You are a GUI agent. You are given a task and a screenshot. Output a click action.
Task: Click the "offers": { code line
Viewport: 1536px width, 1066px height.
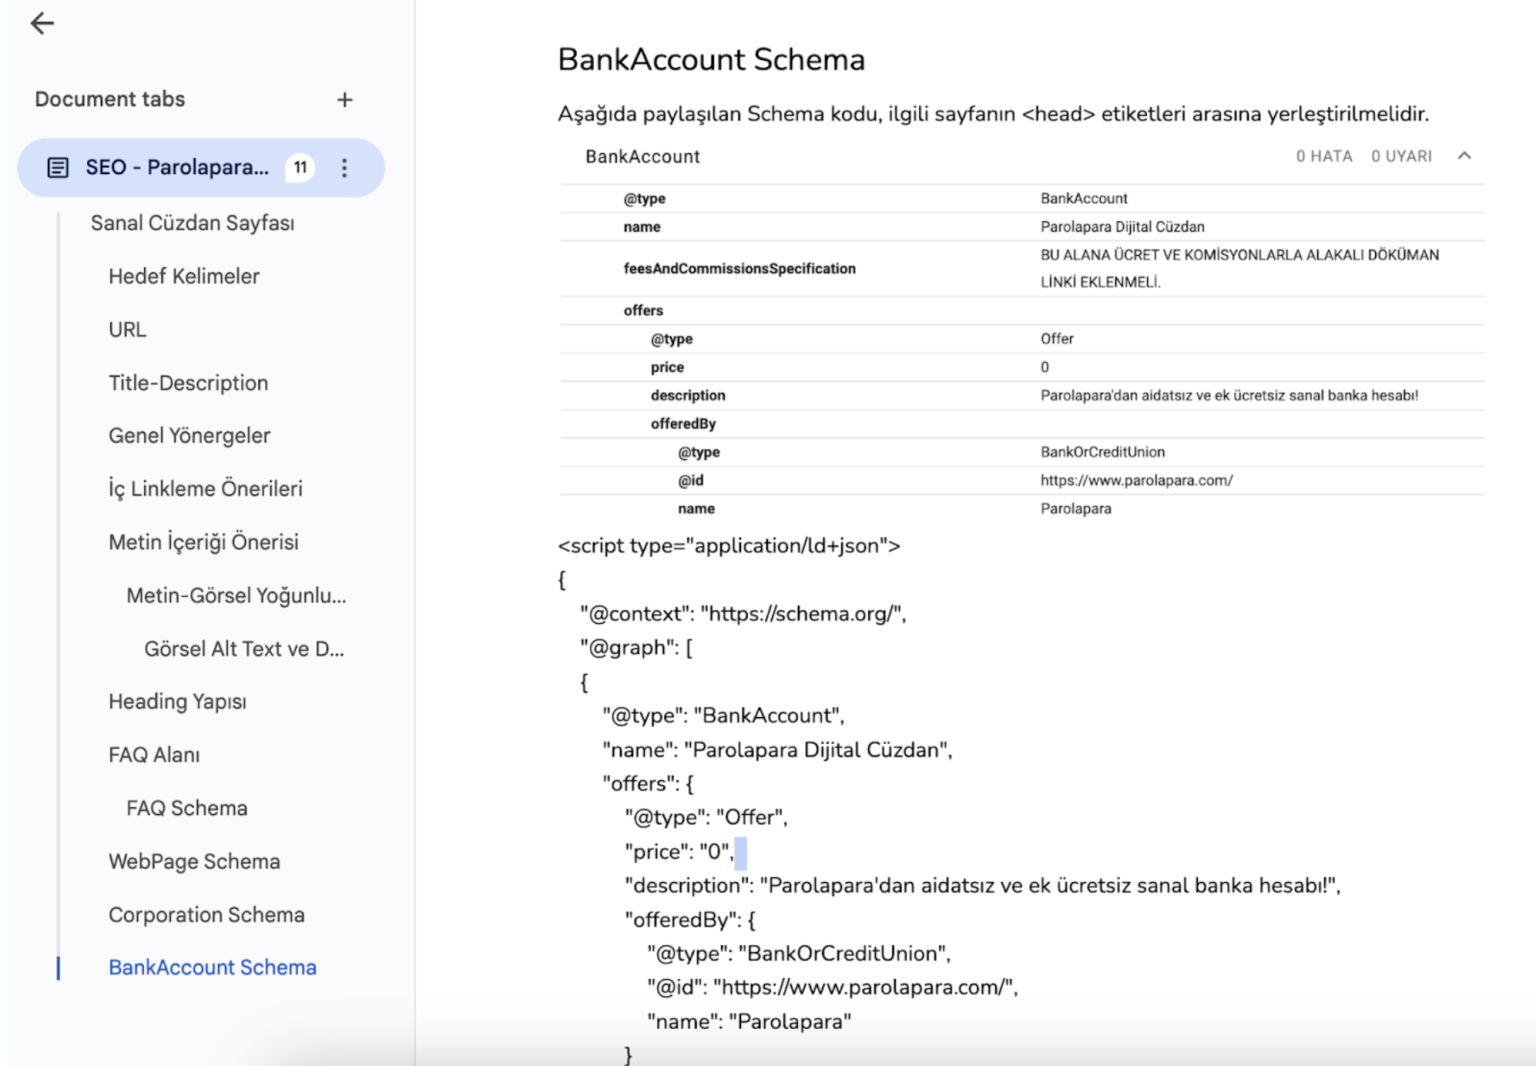point(648,784)
